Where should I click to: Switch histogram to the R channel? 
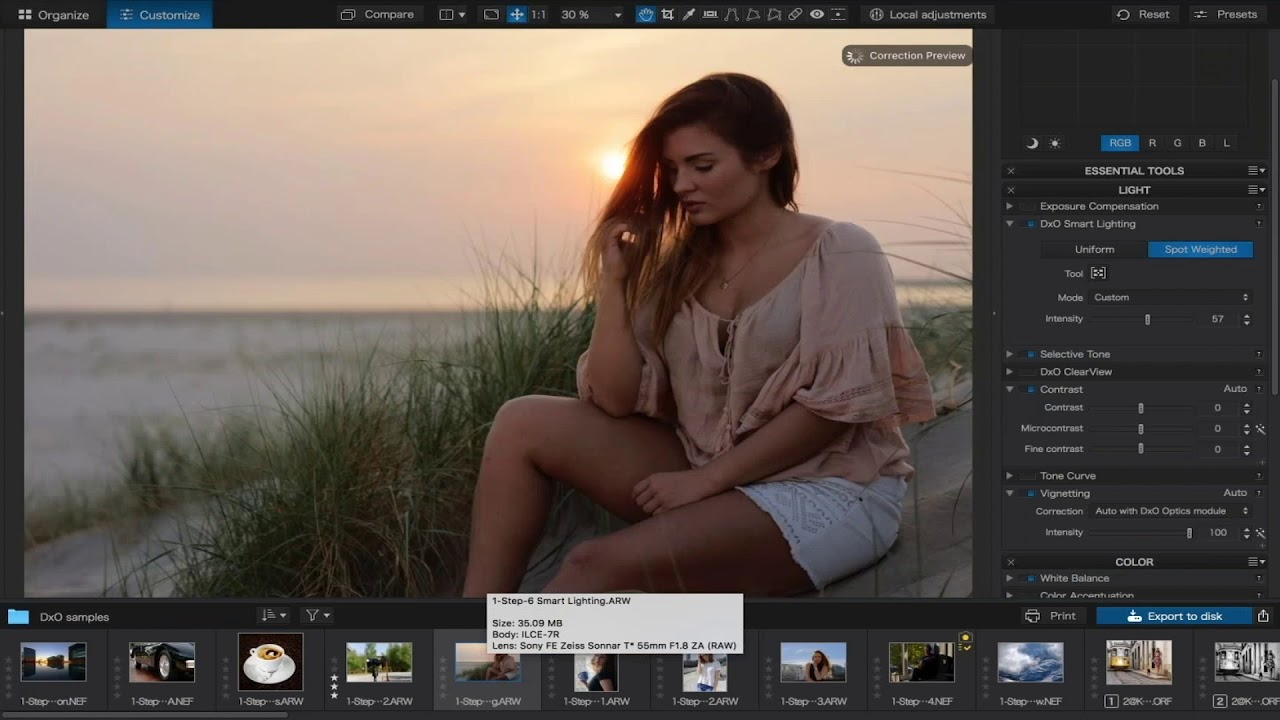(x=1151, y=142)
